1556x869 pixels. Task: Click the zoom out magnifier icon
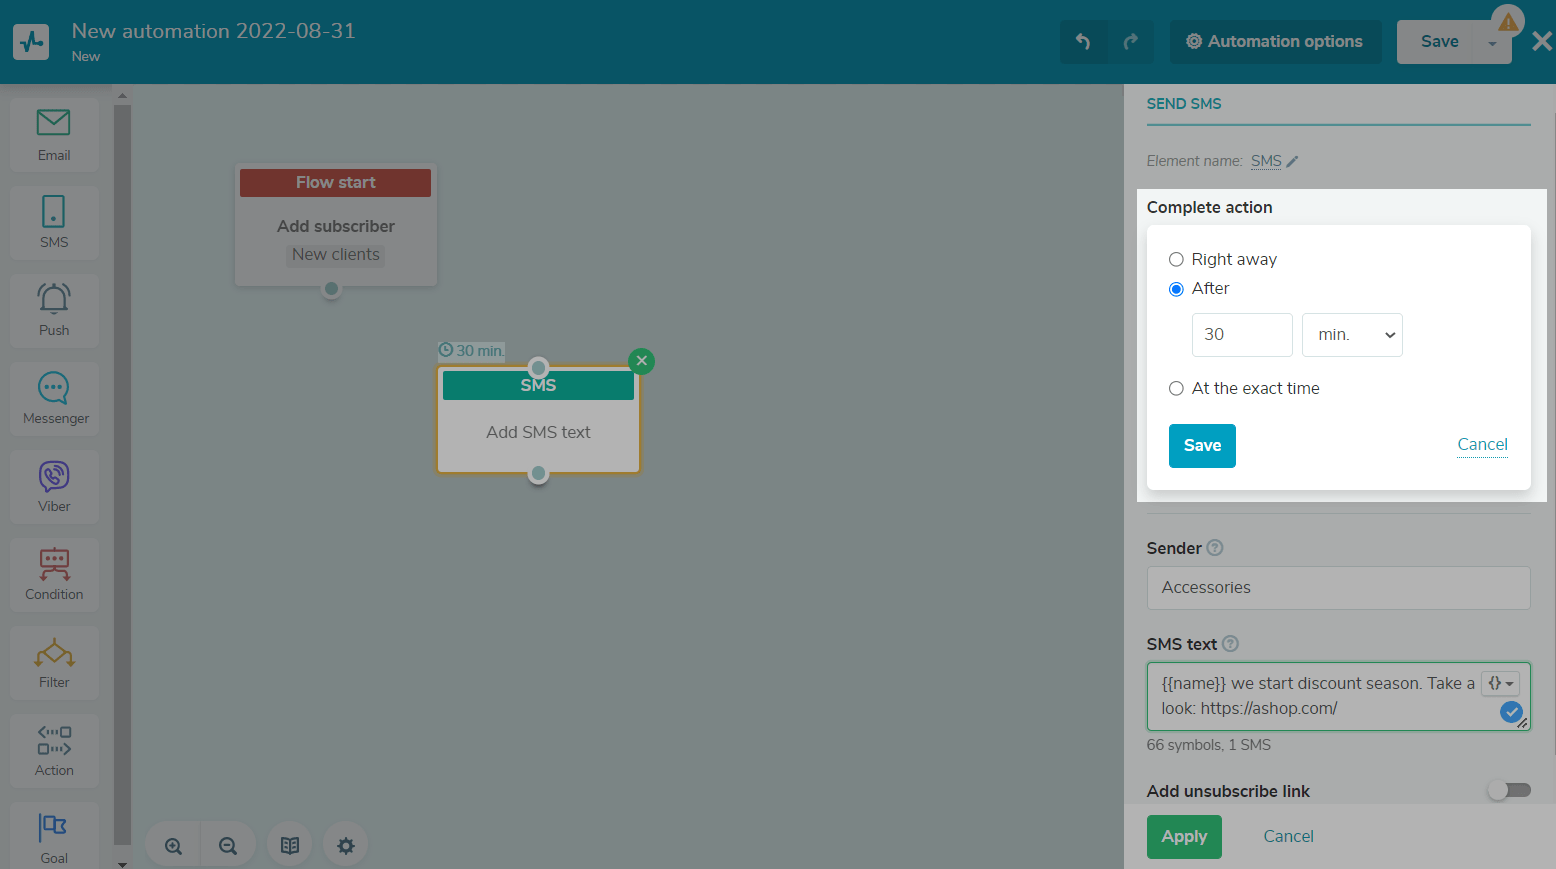(228, 846)
